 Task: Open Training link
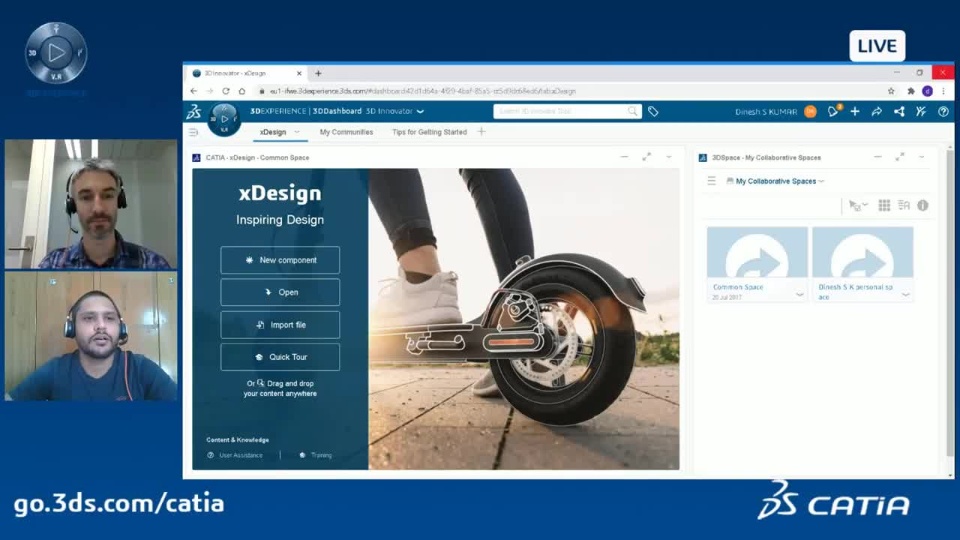point(316,456)
